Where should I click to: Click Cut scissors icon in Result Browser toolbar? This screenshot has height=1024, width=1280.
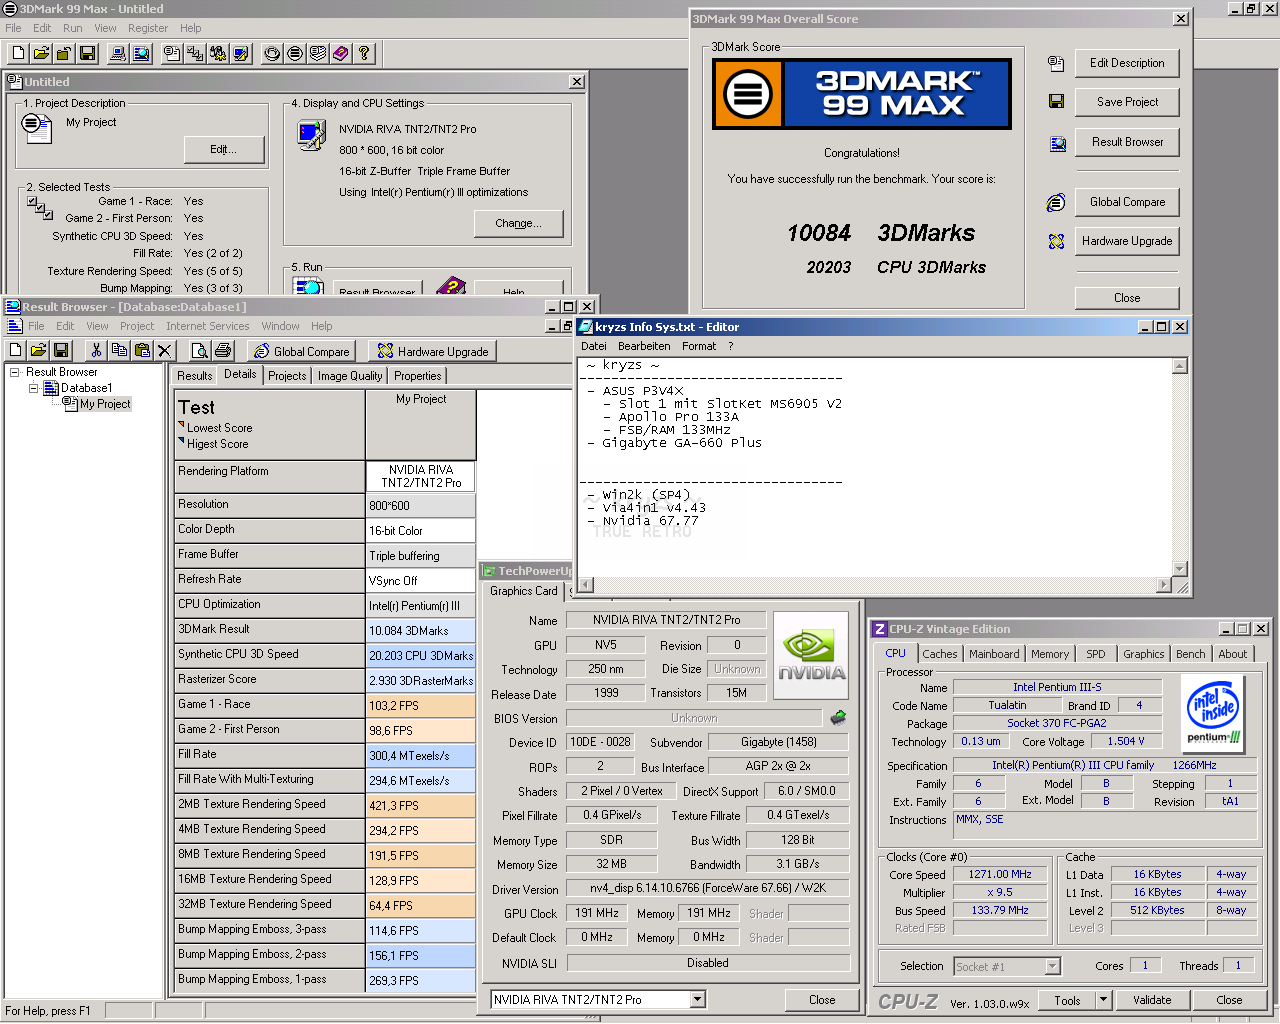96,350
